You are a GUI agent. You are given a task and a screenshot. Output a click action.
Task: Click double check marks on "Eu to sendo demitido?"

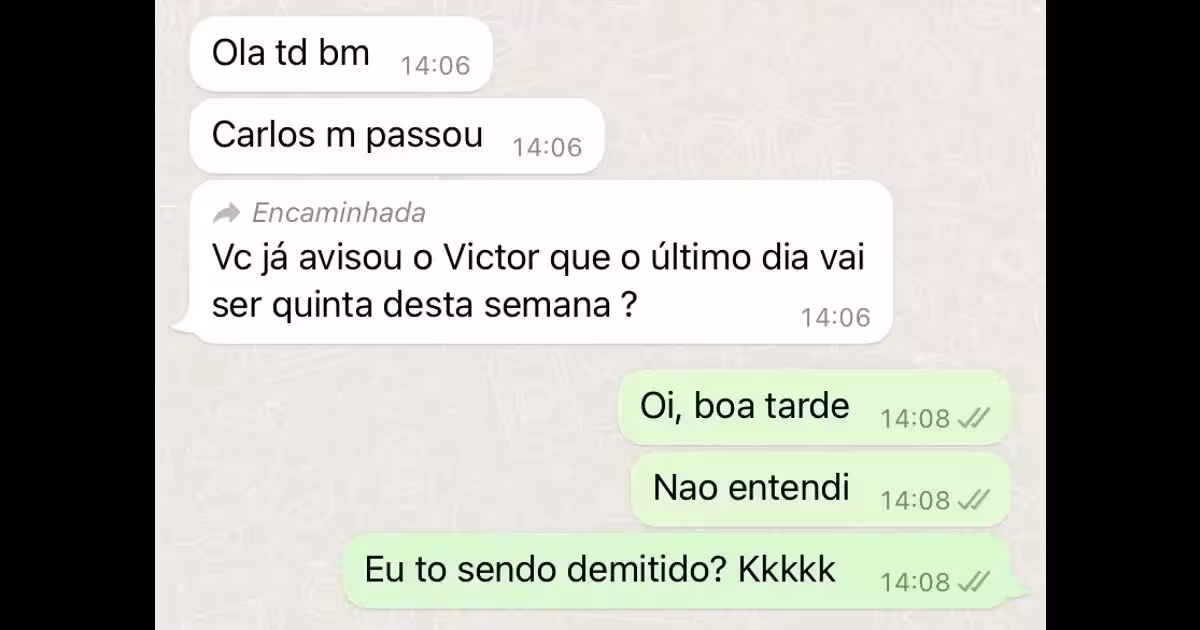tap(973, 582)
